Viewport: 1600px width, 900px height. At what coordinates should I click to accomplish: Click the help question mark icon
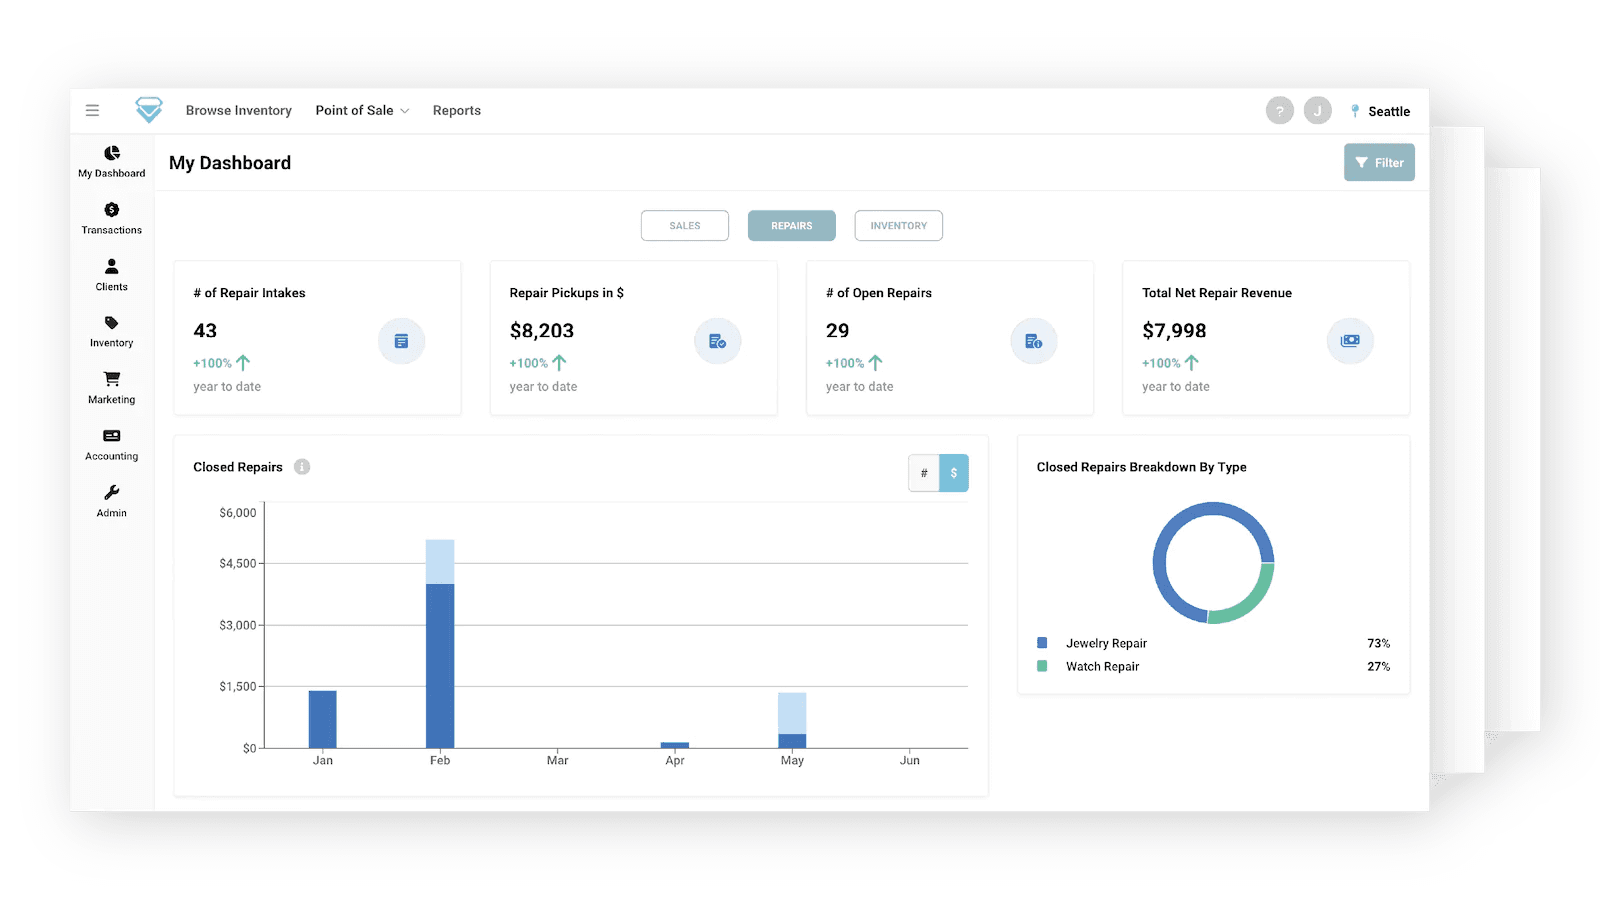[x=1279, y=111]
